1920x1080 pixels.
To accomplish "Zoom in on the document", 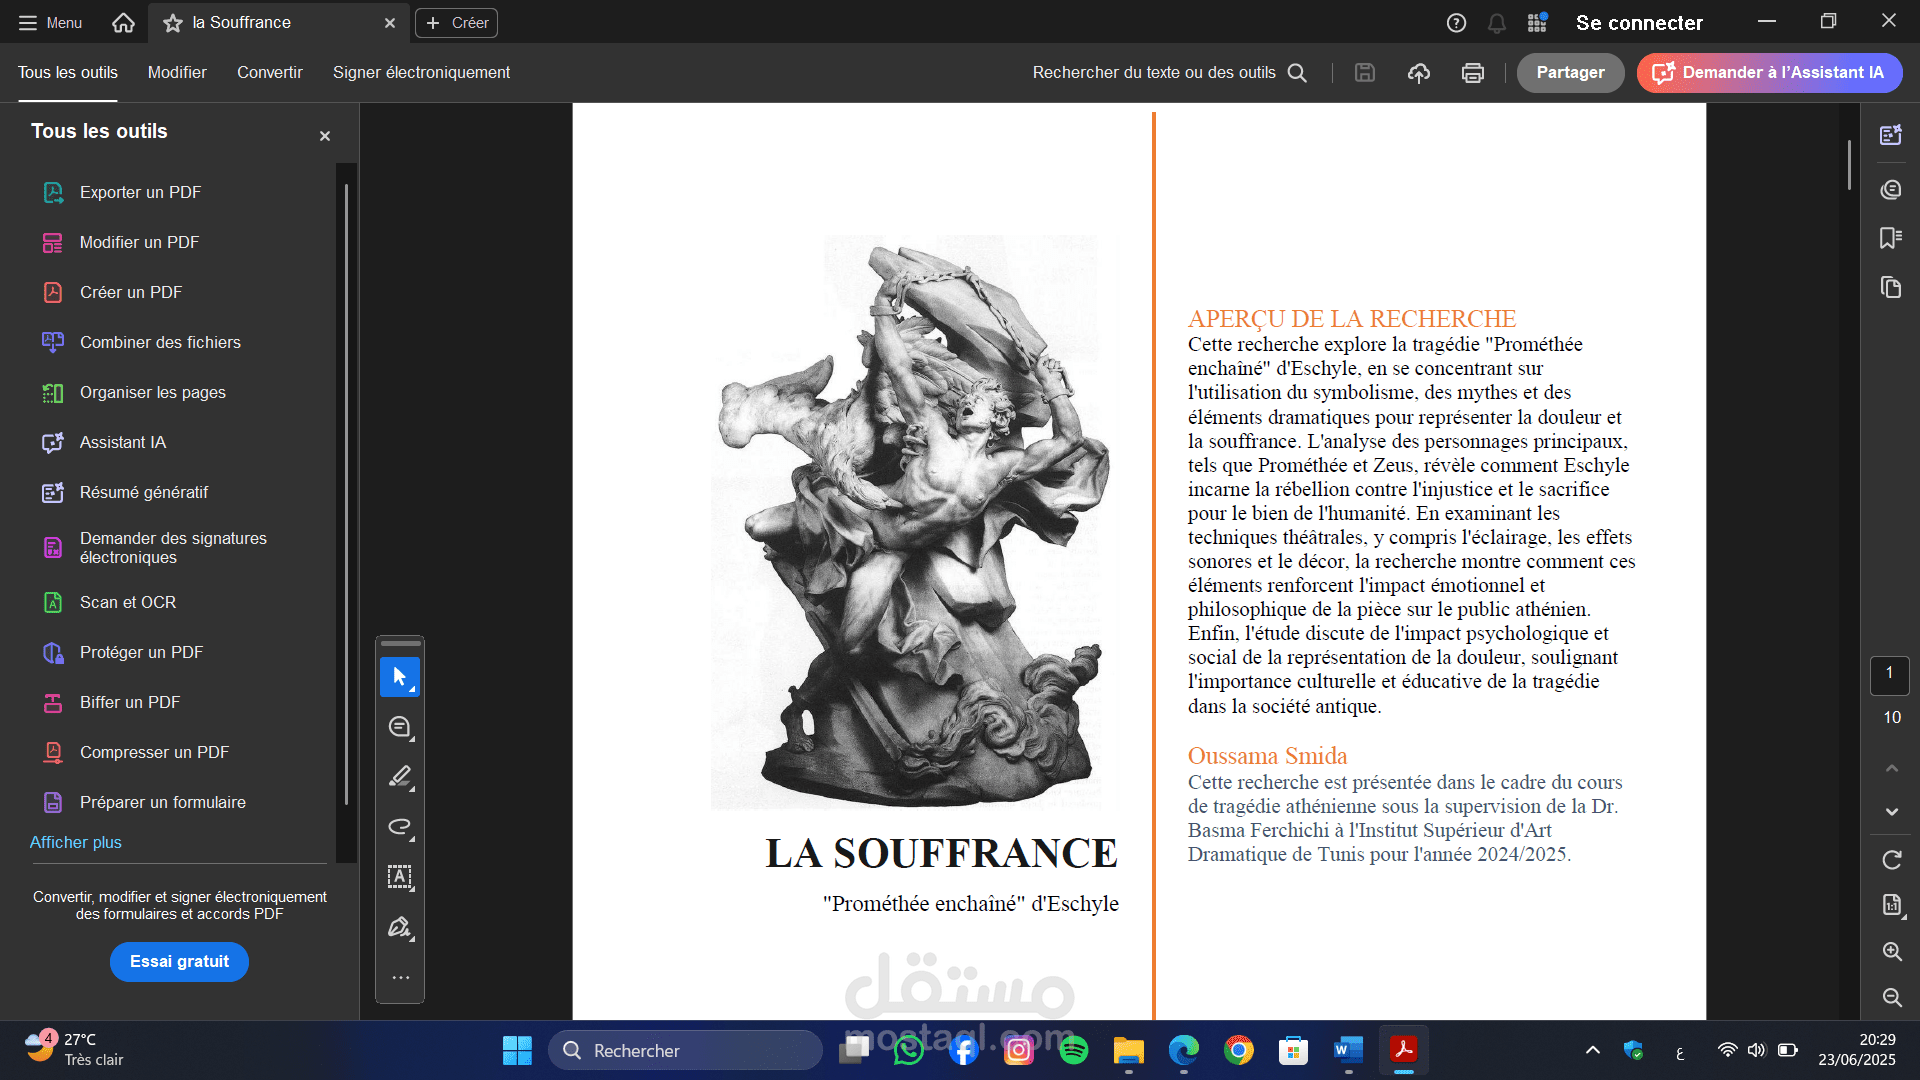I will [x=1891, y=951].
